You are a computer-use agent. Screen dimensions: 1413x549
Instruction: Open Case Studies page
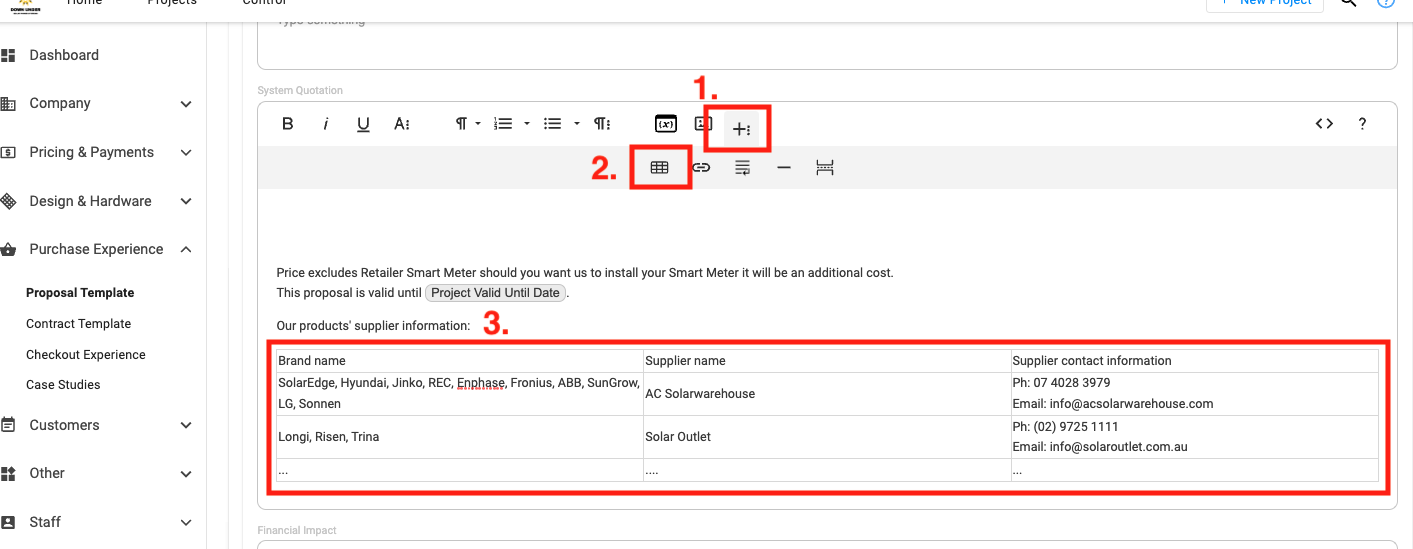pos(63,385)
